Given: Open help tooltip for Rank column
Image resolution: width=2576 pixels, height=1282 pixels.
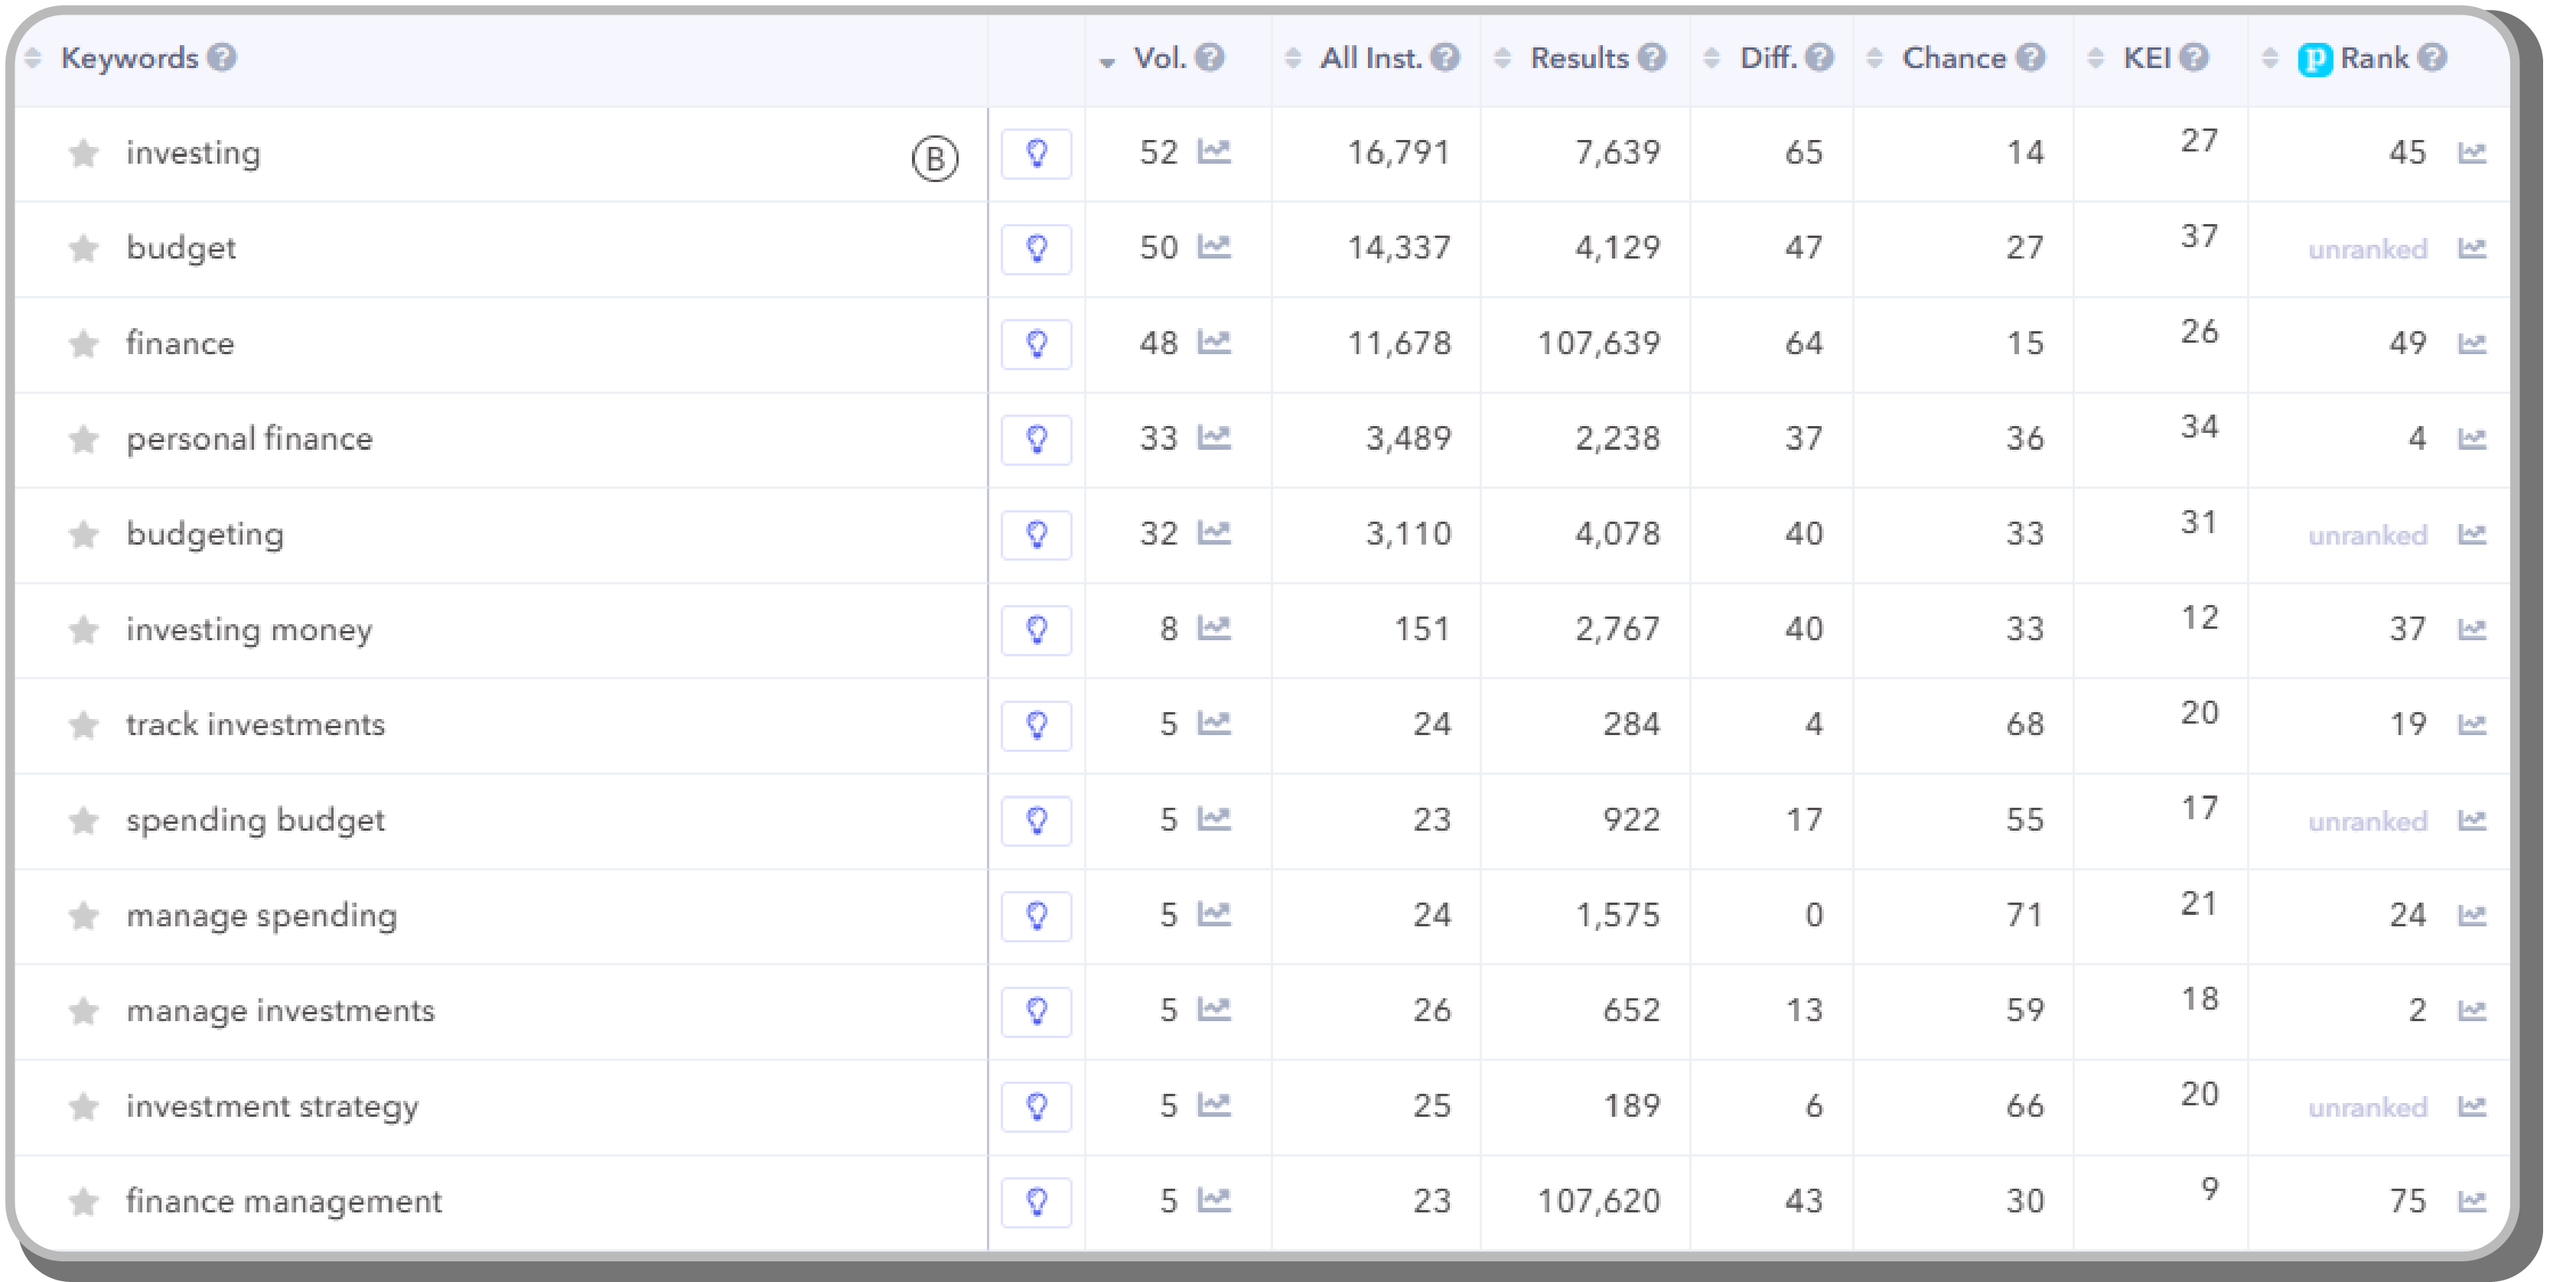Looking at the screenshot, I should [x=2433, y=58].
